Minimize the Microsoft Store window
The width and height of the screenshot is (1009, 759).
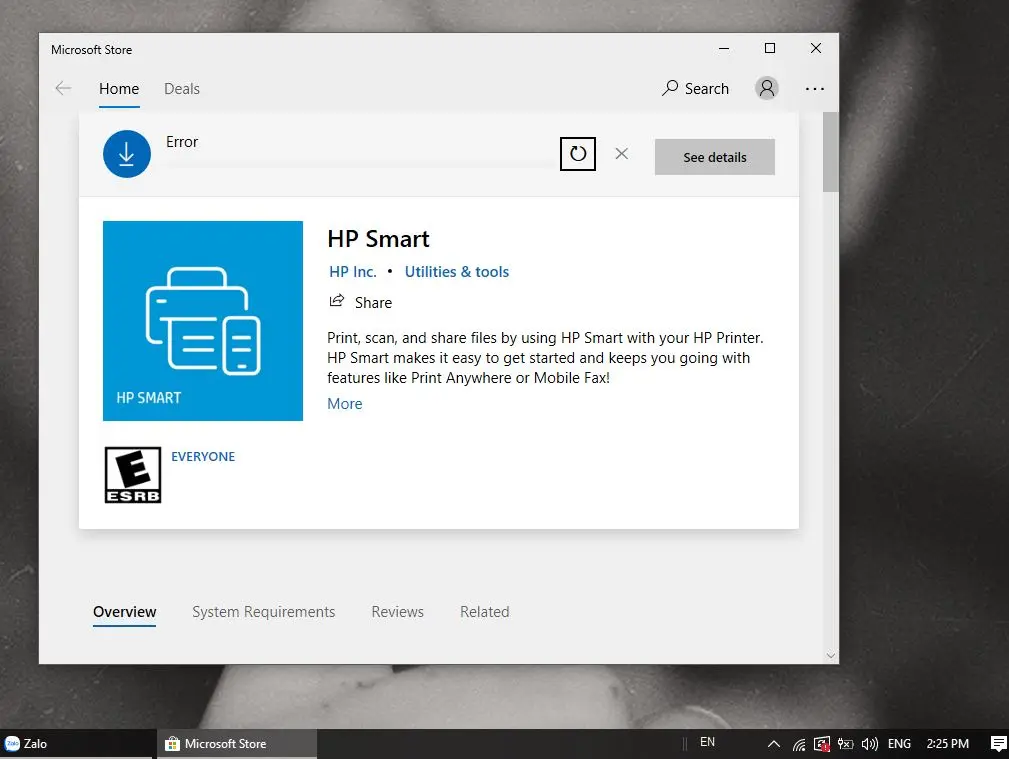click(x=724, y=48)
